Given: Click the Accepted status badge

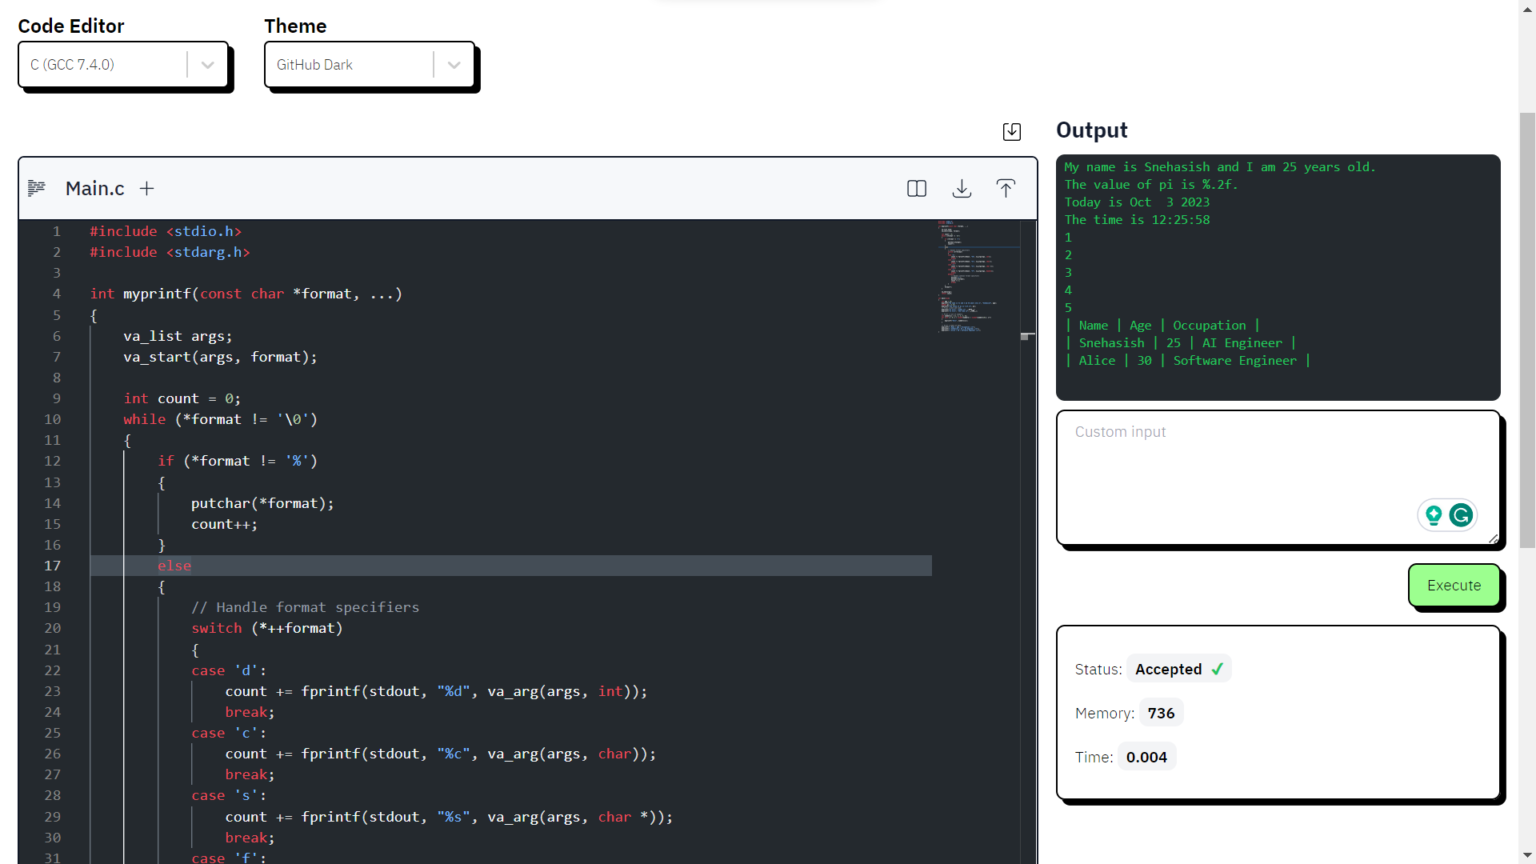Looking at the screenshot, I should pos(1179,669).
